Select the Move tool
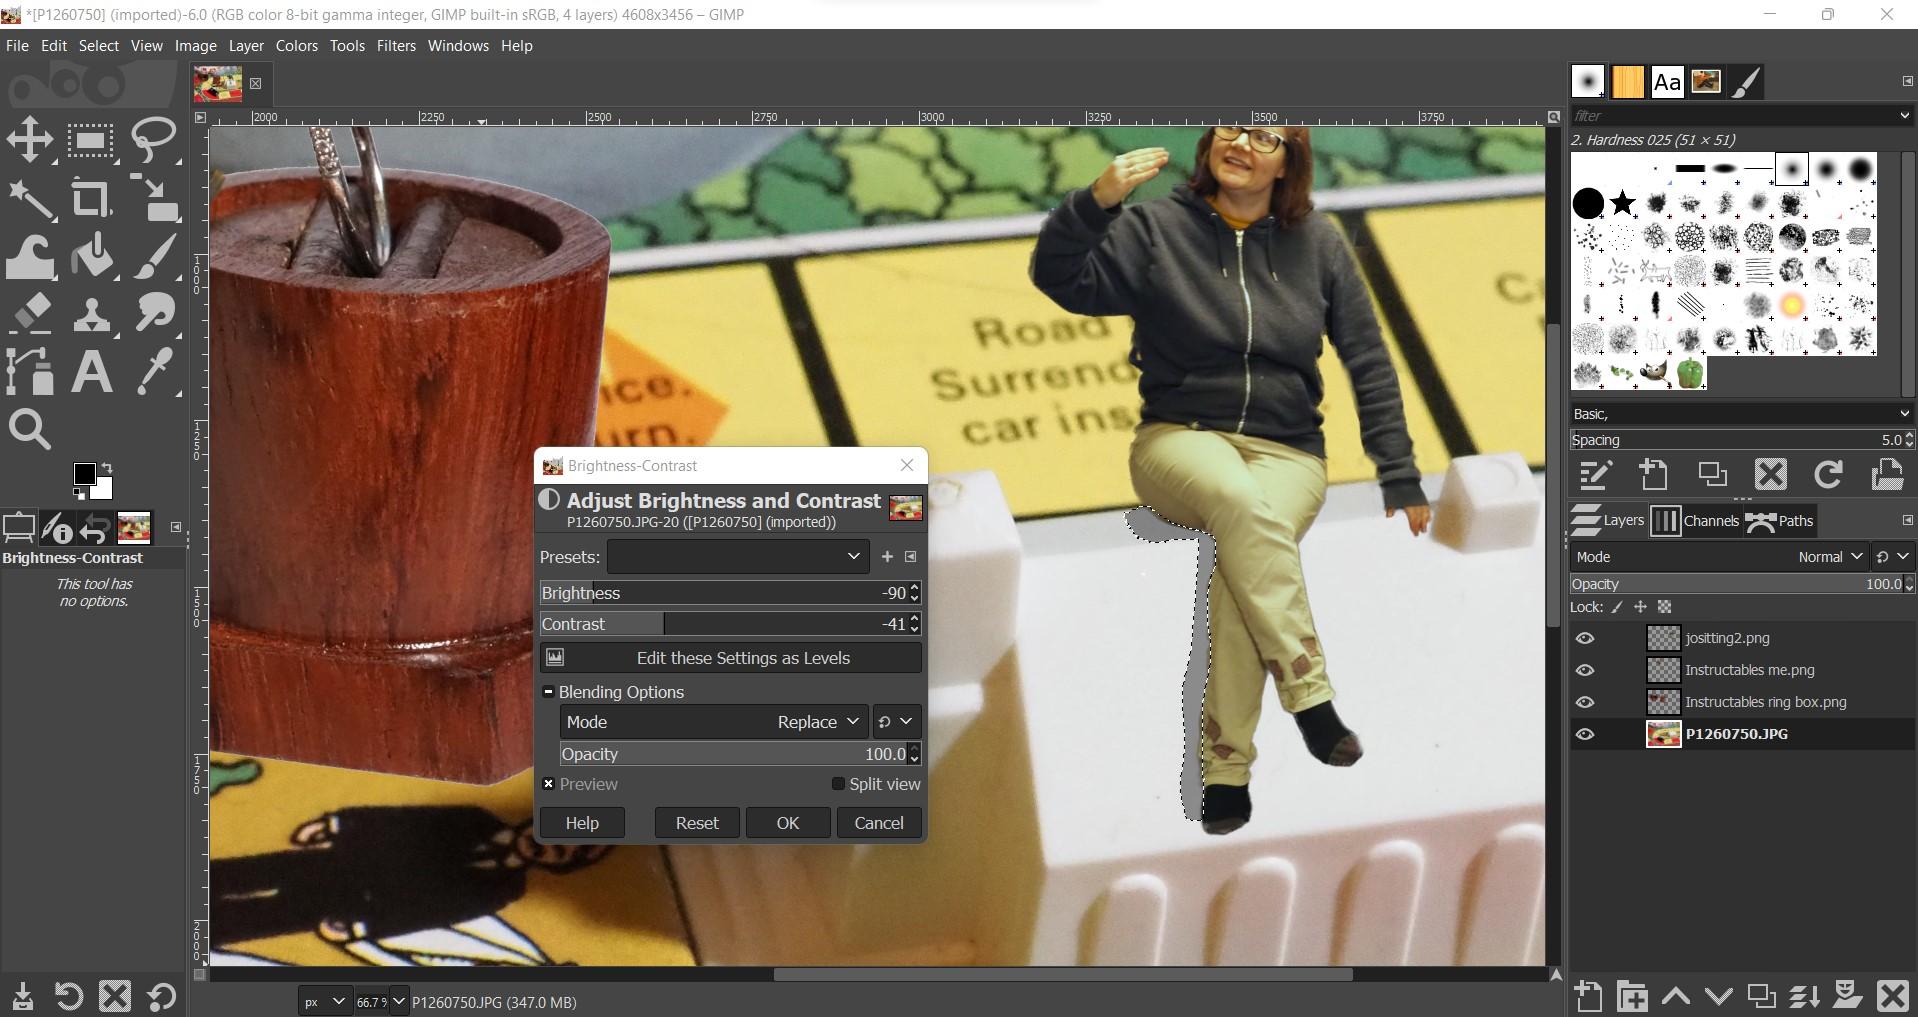This screenshot has height=1017, width=1918. [x=29, y=139]
